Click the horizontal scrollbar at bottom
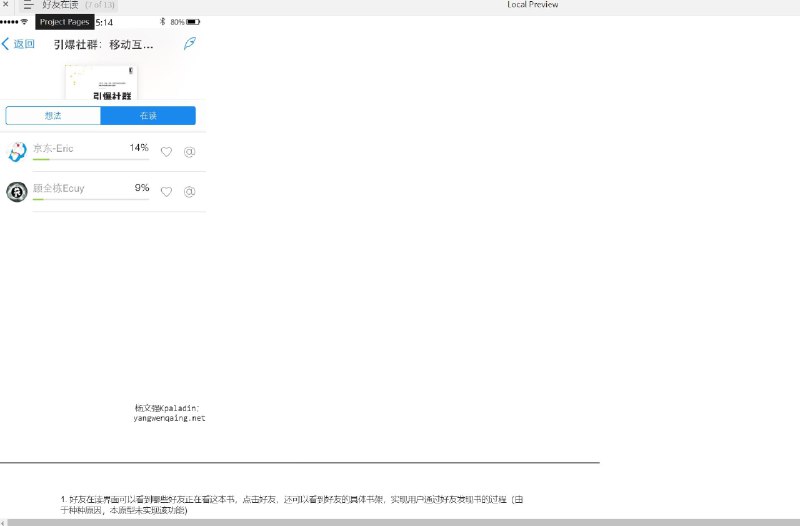This screenshot has height=526, width=800. click(403, 522)
